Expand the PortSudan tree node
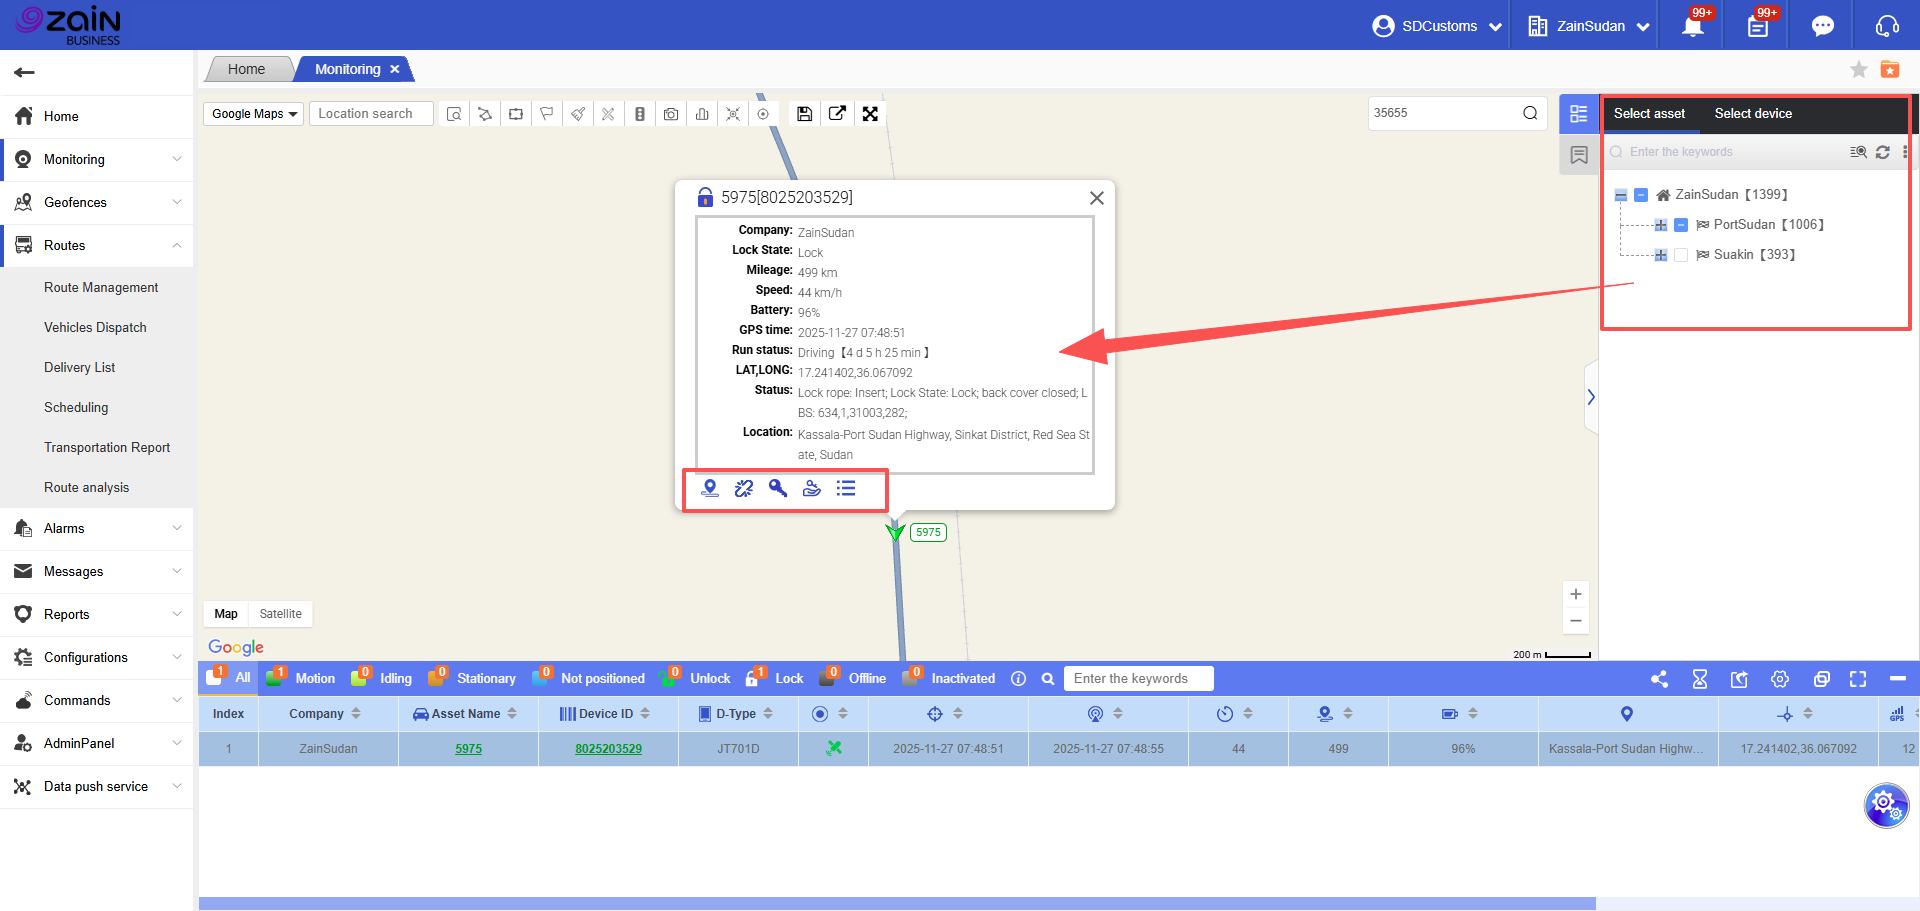Image resolution: width=1920 pixels, height=911 pixels. (x=1661, y=225)
